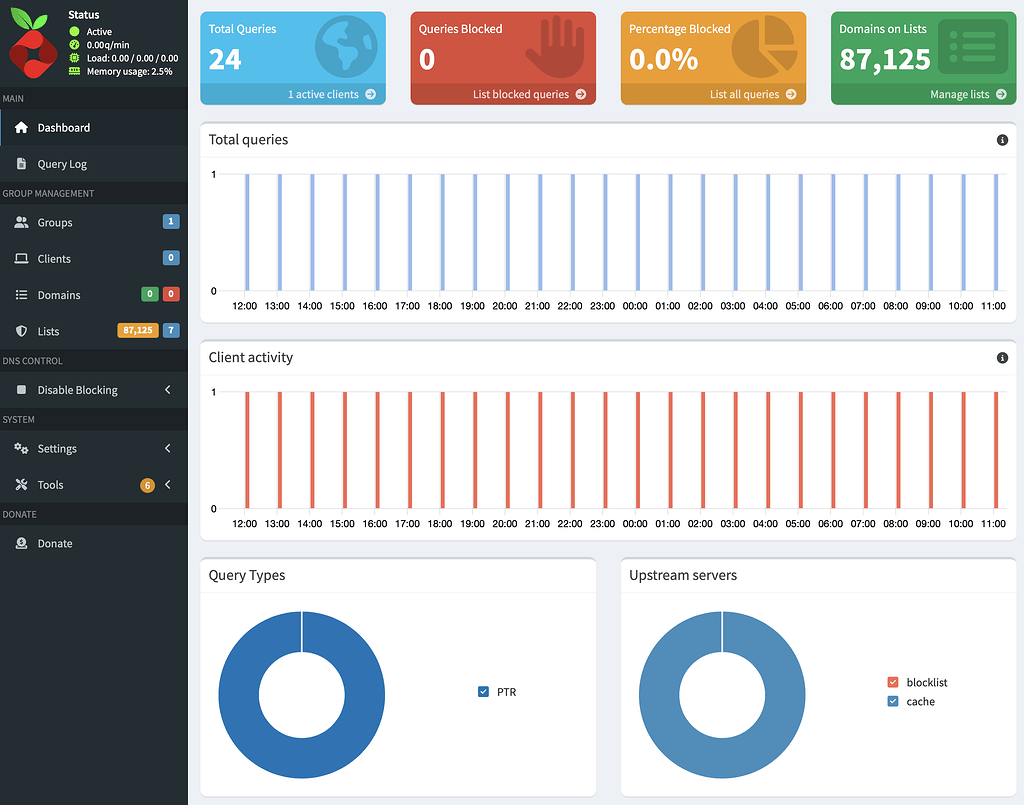Show info for Client activity chart
This screenshot has height=805, width=1024.
(x=1002, y=357)
